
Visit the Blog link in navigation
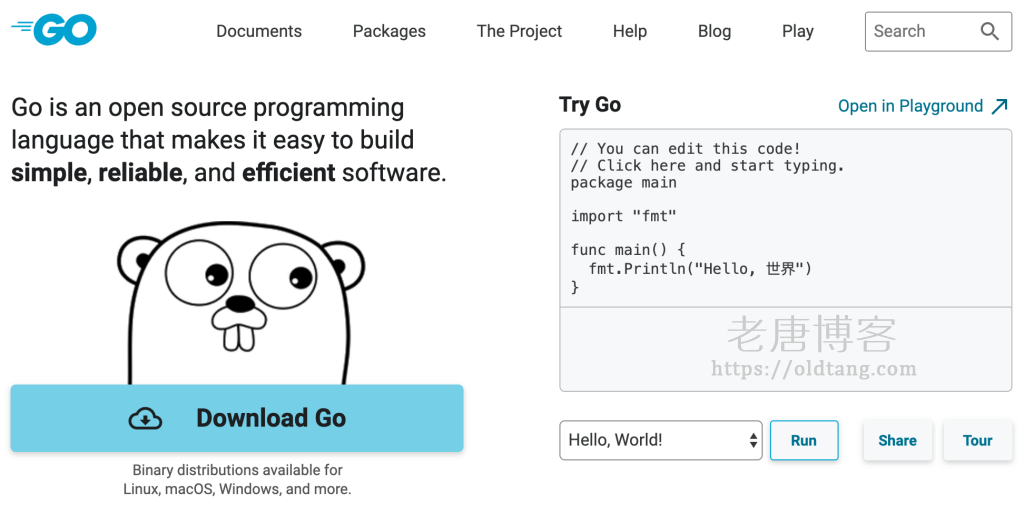[x=714, y=31]
